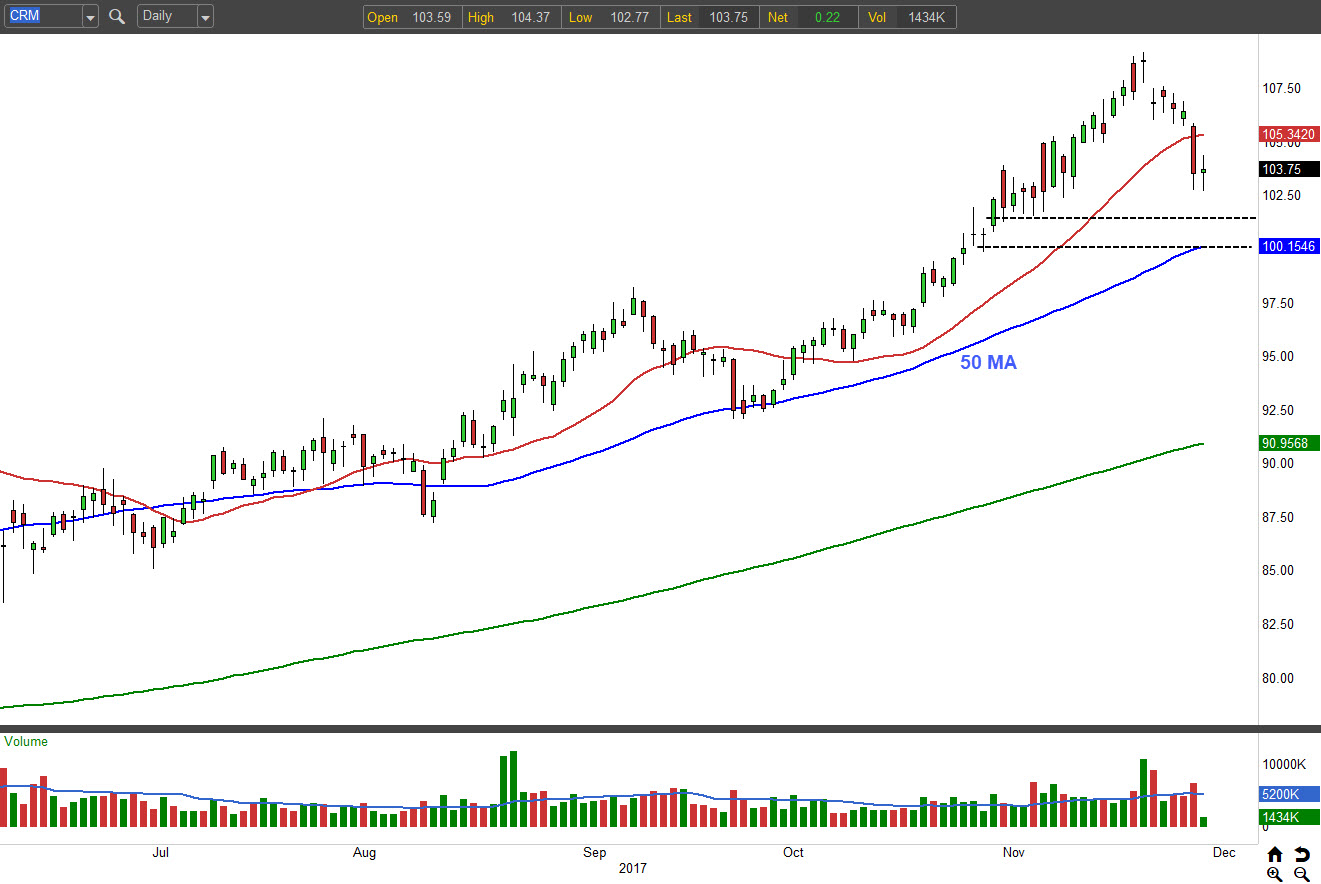Click the Oct label on the time axis
Screen dimensions: 1321x884
pos(793,853)
